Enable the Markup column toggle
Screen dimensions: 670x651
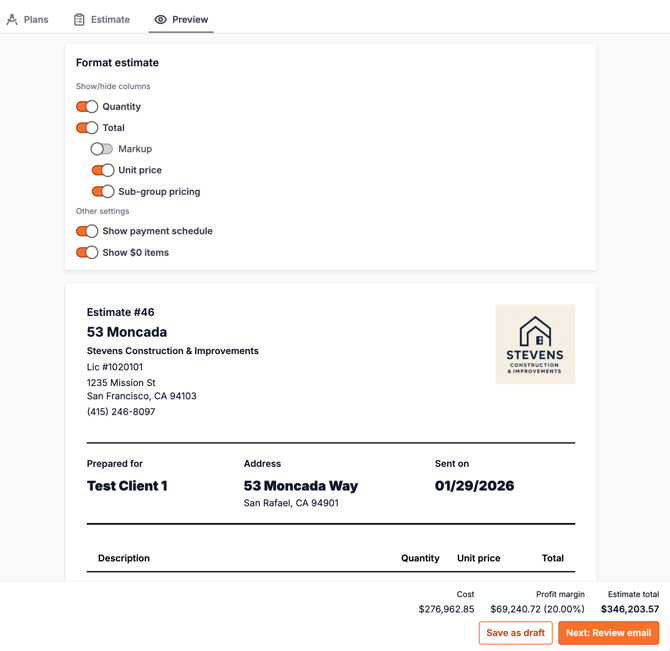pyautogui.click(x=102, y=149)
